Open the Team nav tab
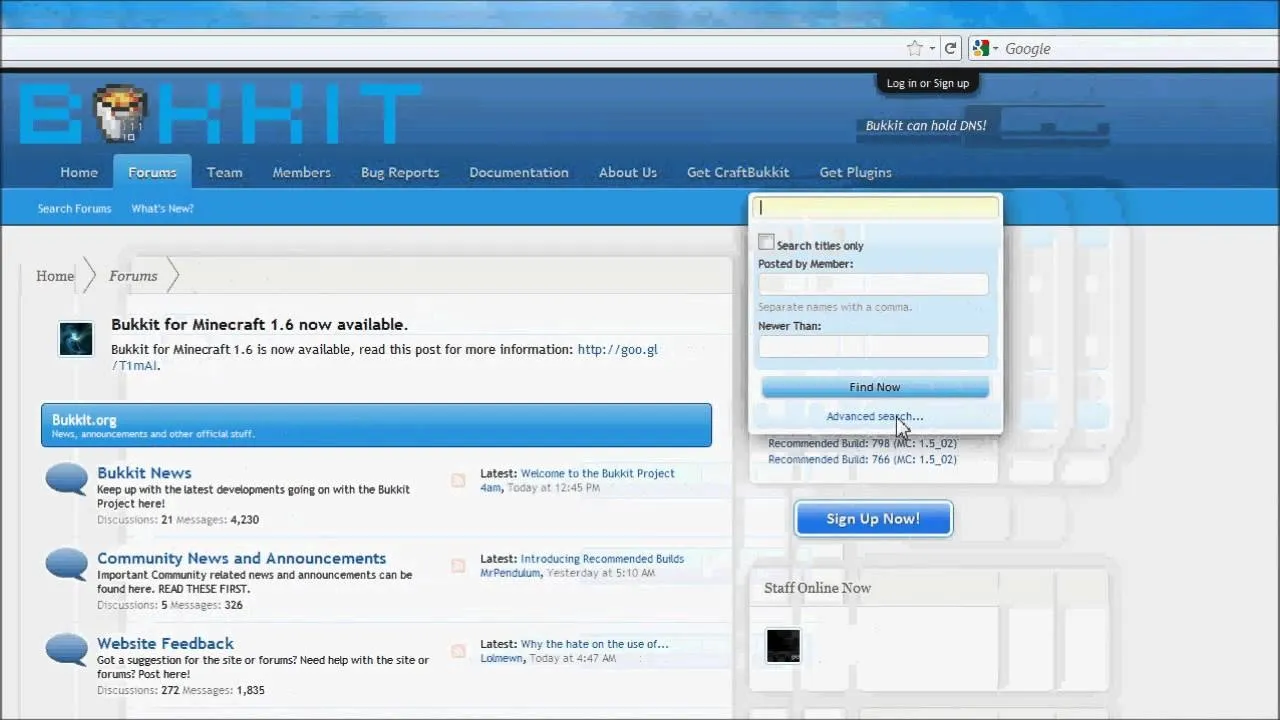The height and width of the screenshot is (720, 1280). click(x=224, y=172)
